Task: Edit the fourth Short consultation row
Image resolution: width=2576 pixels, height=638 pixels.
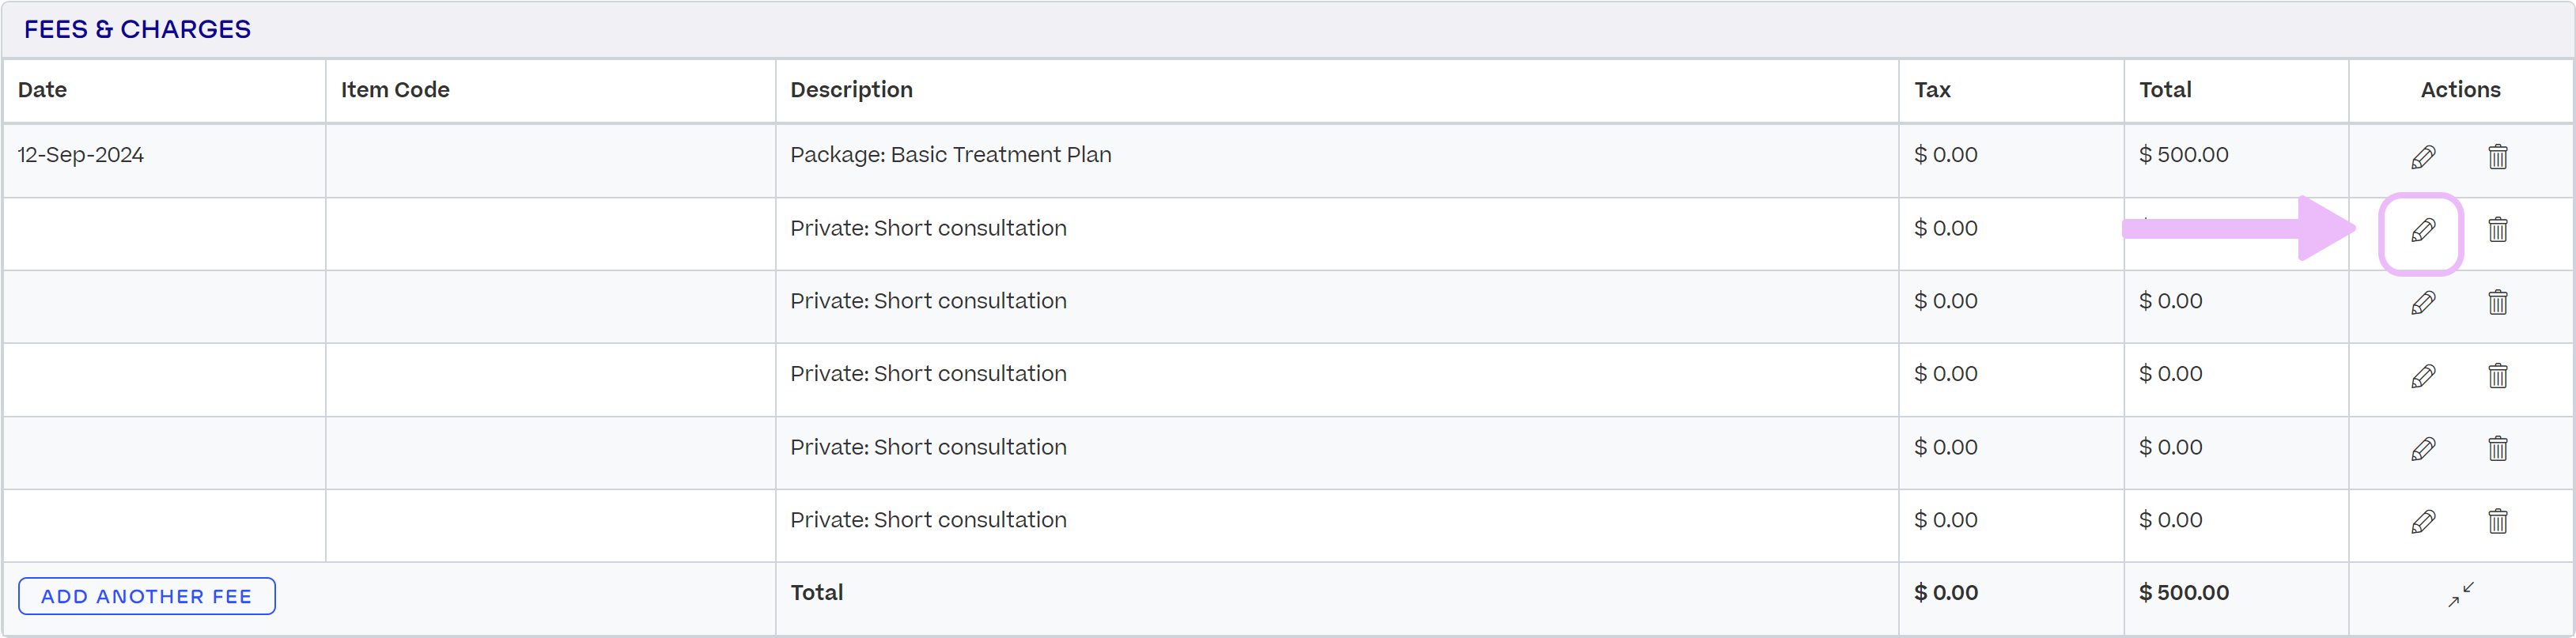Action: point(2422,449)
